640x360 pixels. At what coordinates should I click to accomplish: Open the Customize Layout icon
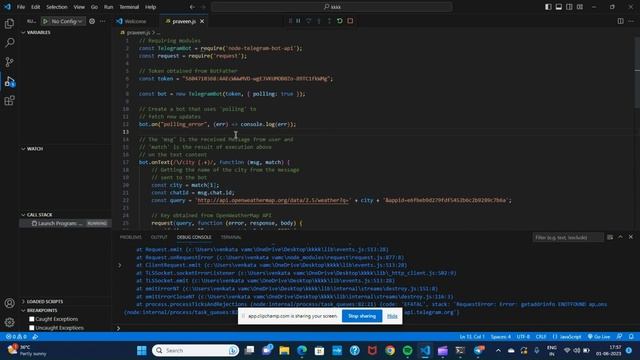point(580,7)
